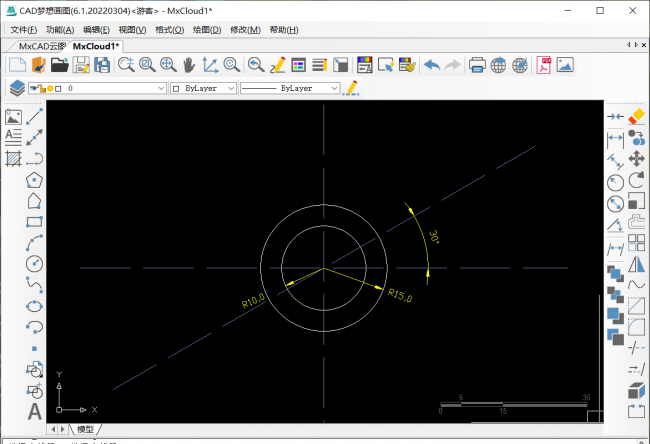Select the Eraser delete tool
This screenshot has width=650, height=444.
click(x=636, y=116)
